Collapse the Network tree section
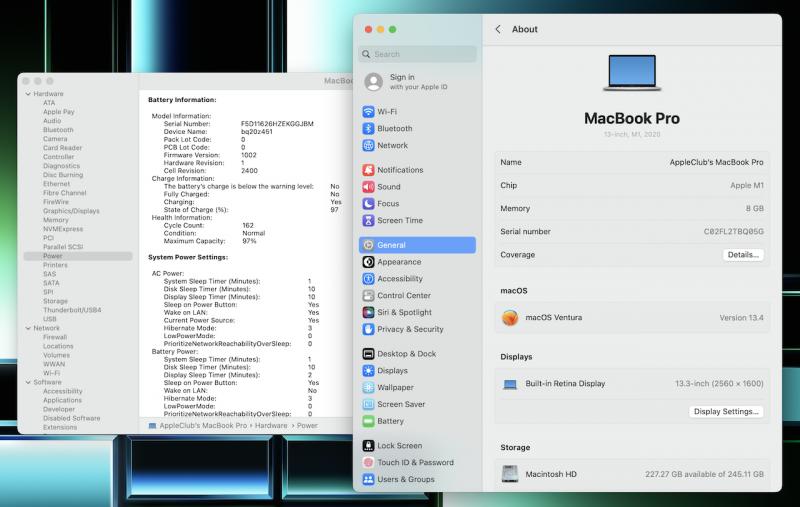Screen dimensions: 800x507 click(x=27, y=328)
